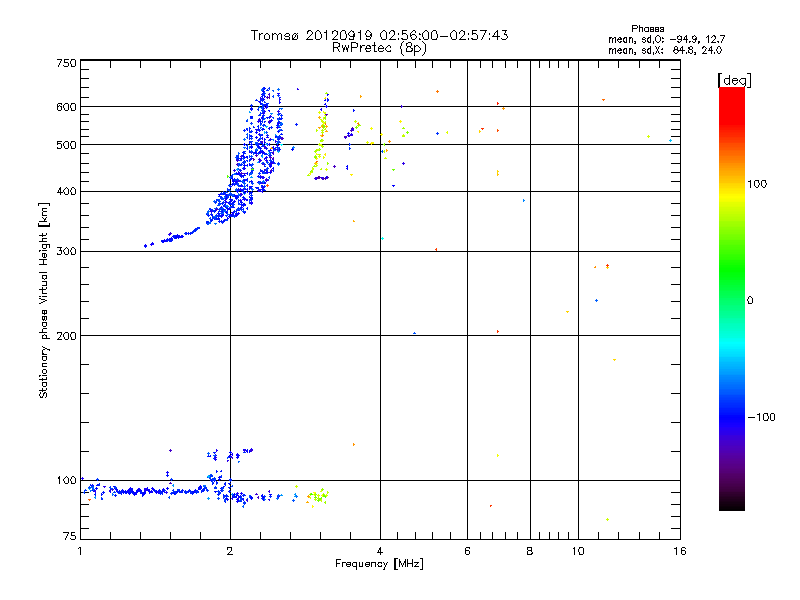Click the blue -100 region of colorbar
Viewport: 800px width, 600px height.
pos(732,416)
